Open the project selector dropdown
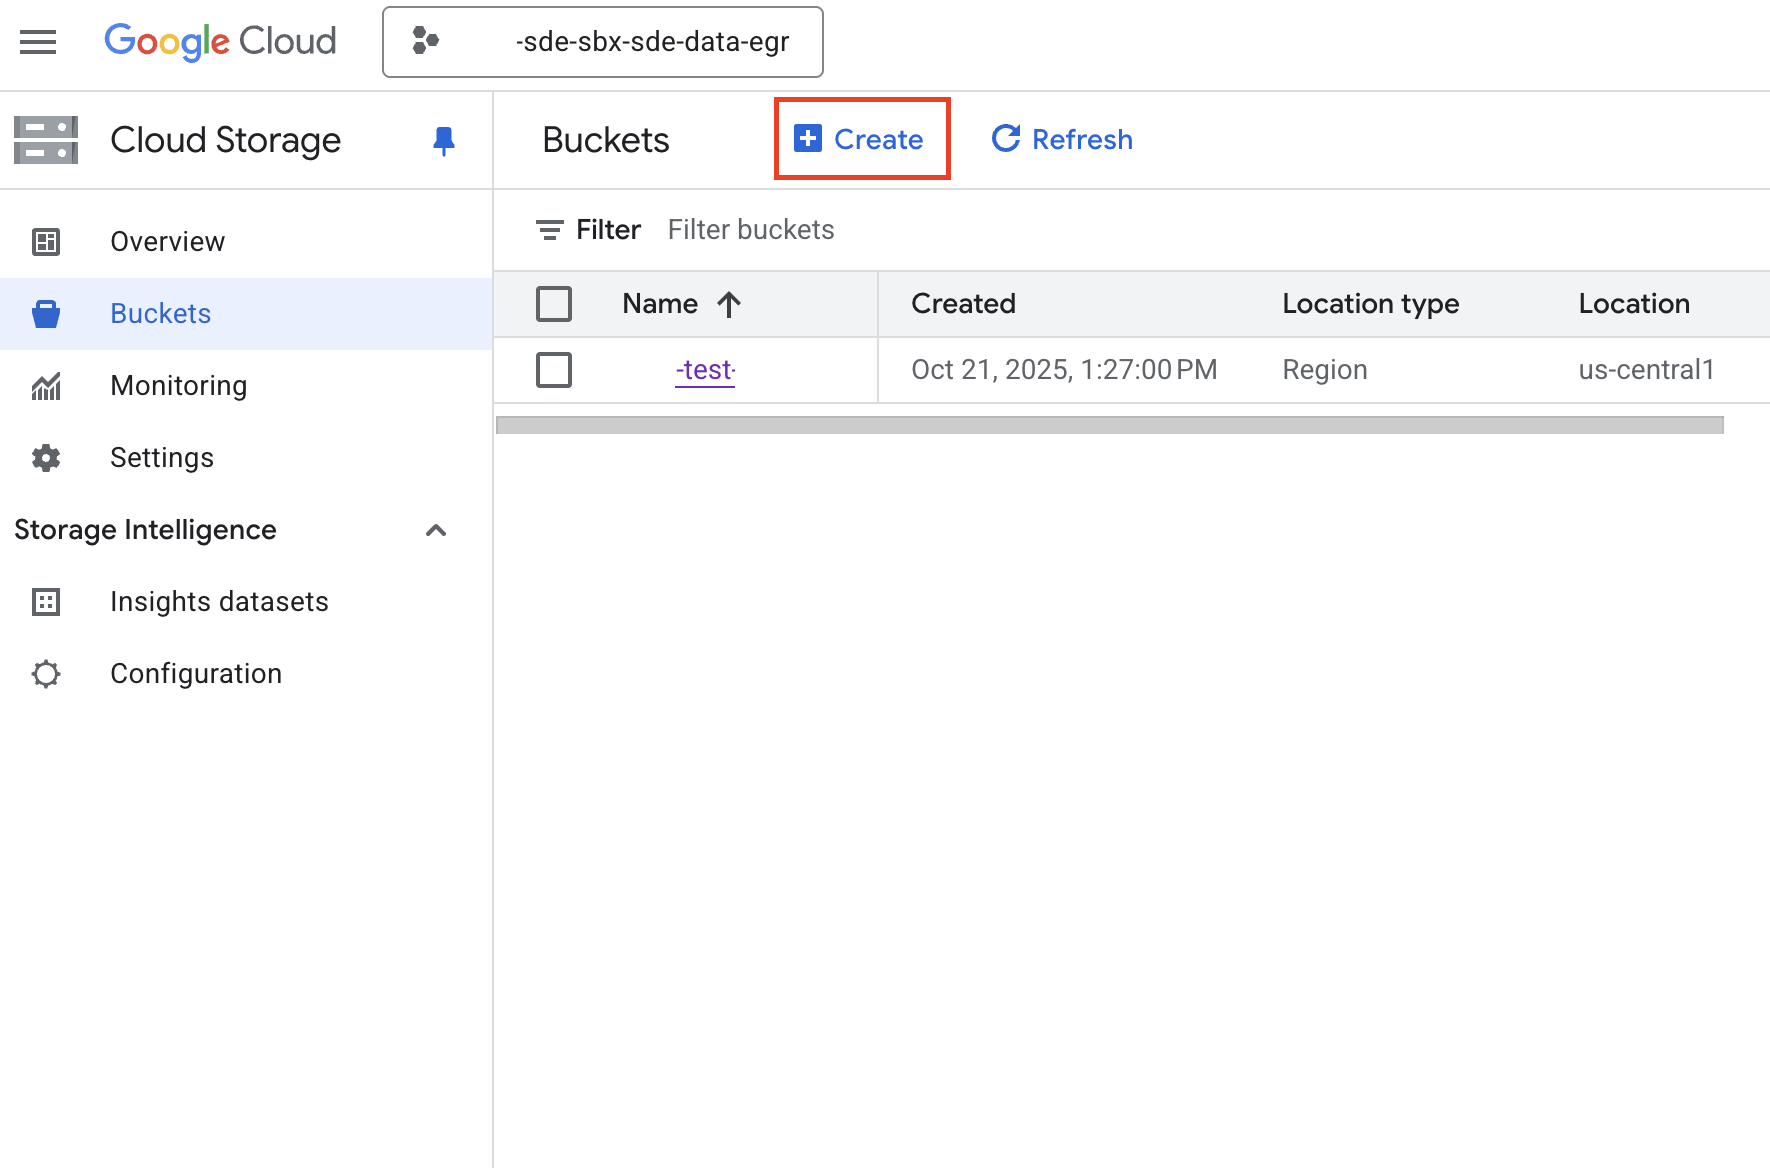The width and height of the screenshot is (1770, 1168). [602, 42]
